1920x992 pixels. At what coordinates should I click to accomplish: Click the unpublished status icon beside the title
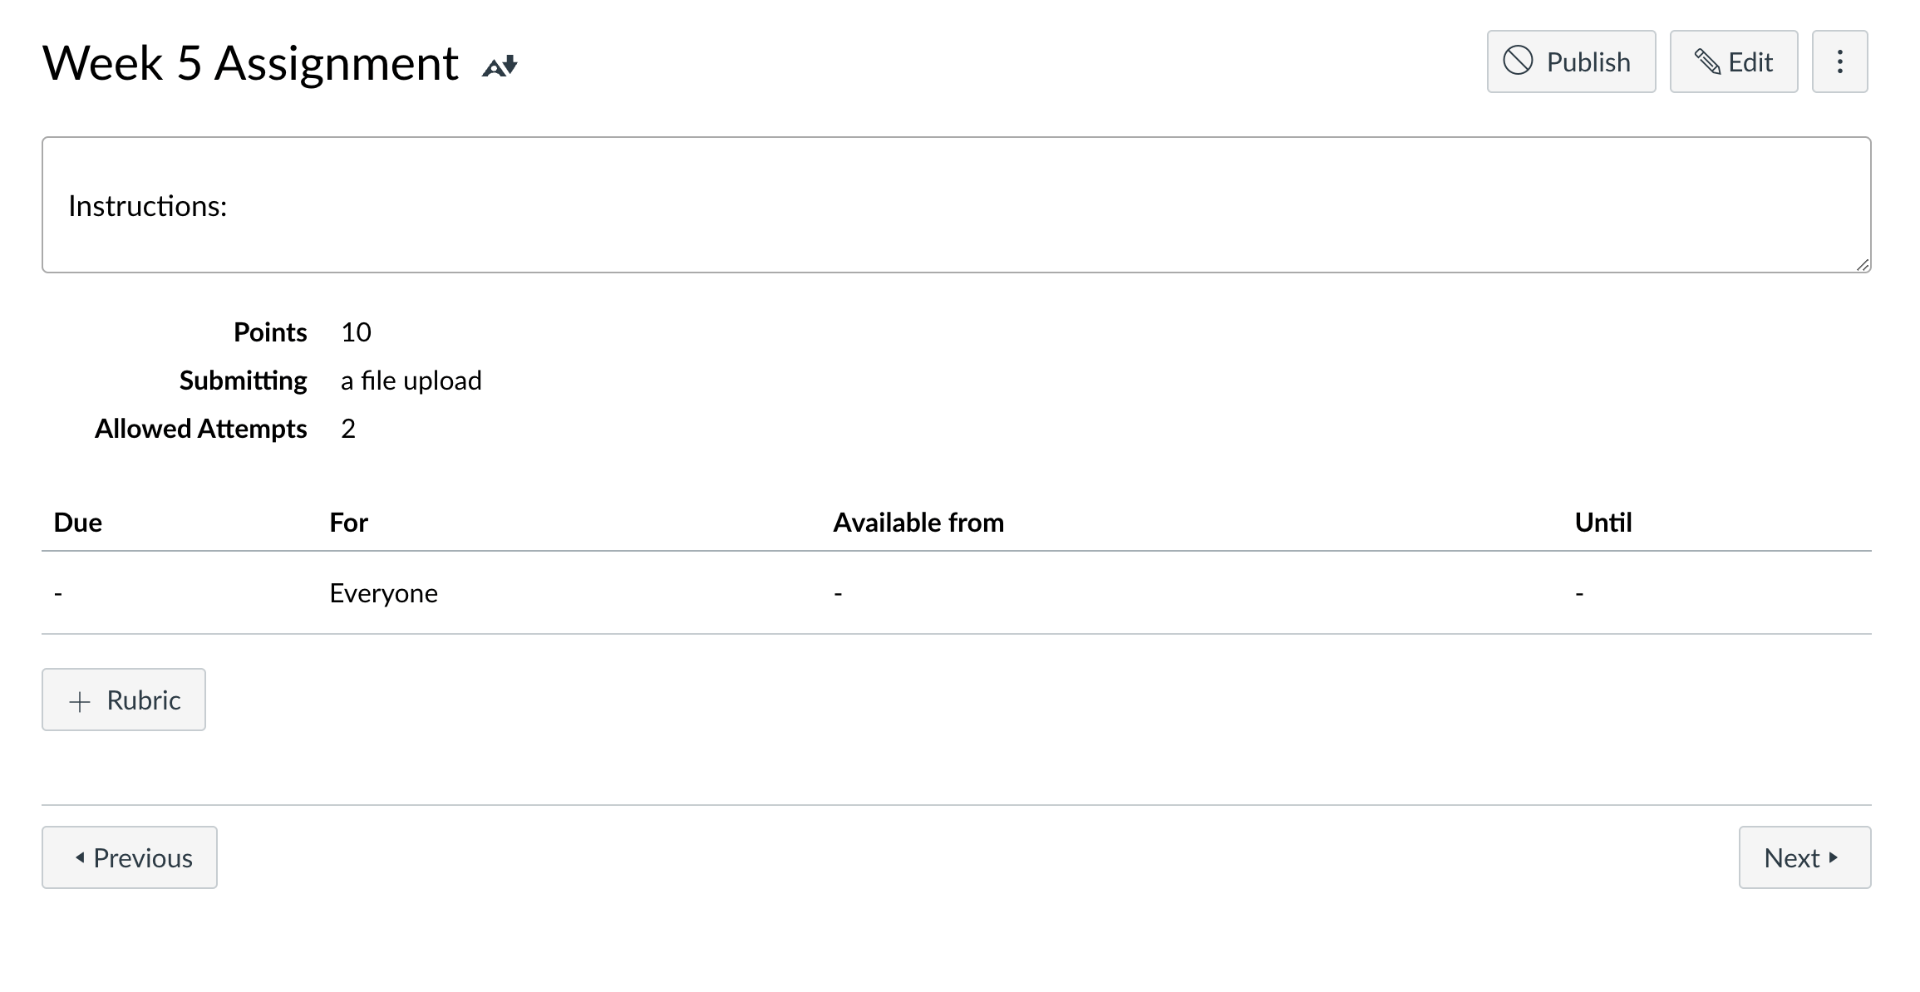point(499,64)
